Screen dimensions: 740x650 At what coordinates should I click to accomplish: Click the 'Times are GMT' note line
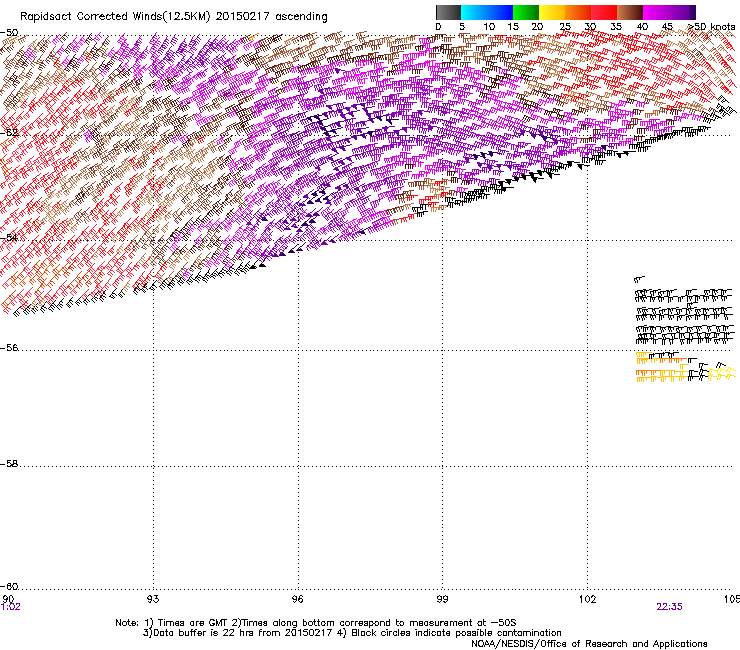[x=315, y=623]
